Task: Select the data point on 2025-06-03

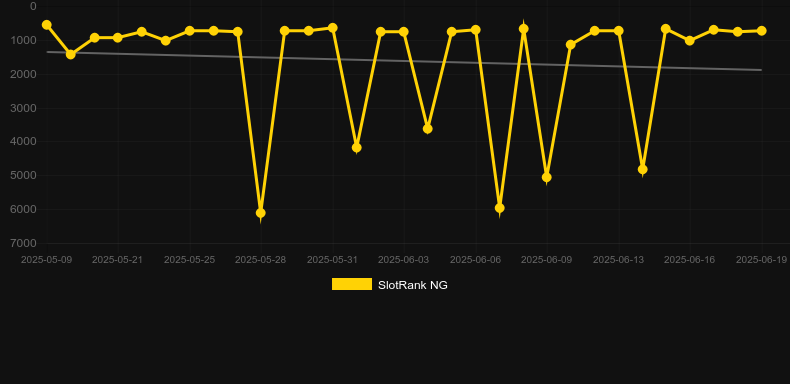Action: coord(404,32)
